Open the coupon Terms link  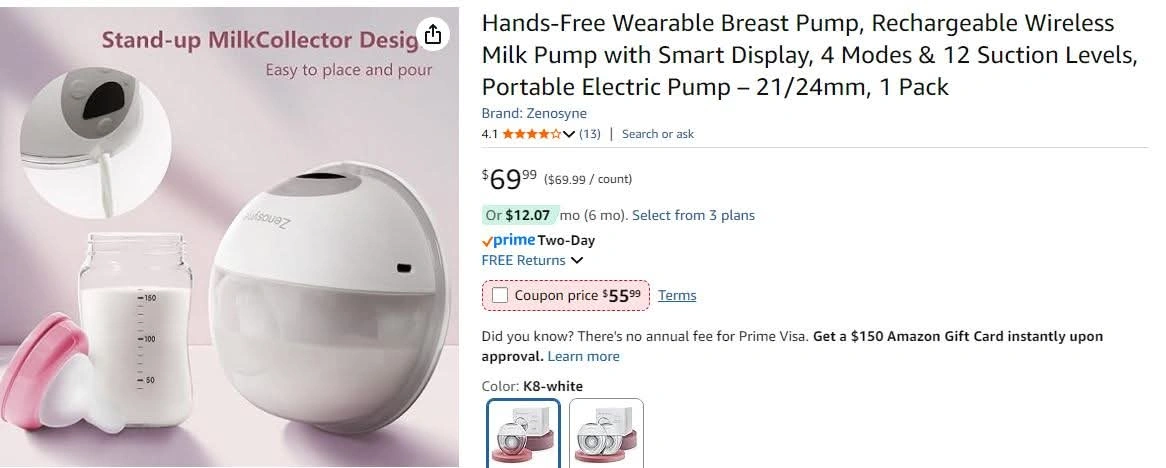677,295
